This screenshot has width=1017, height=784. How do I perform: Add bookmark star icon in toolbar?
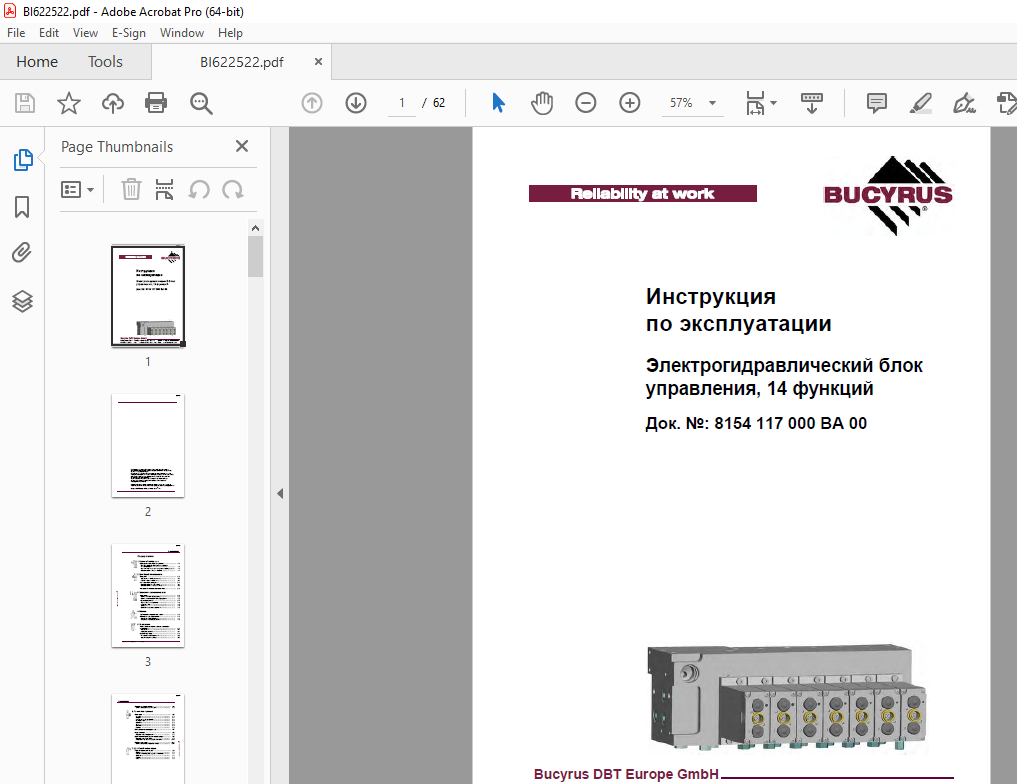[69, 103]
